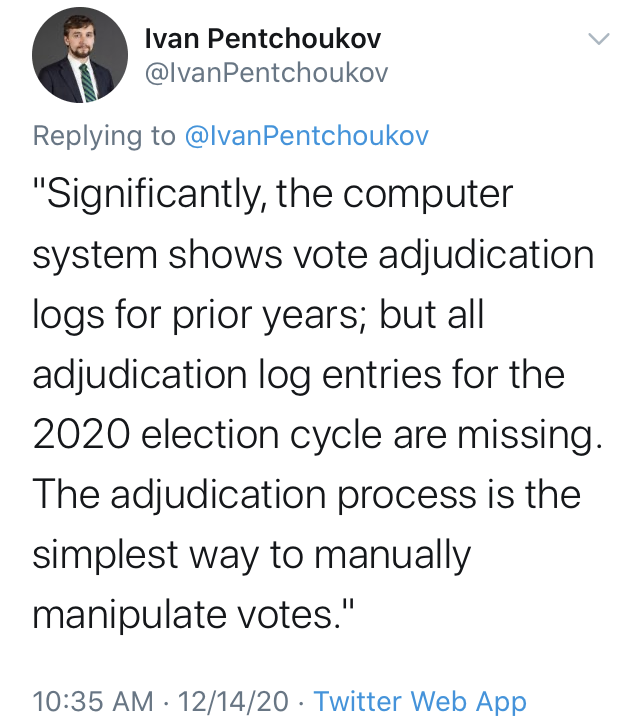Click the 10:35 AM timestamp

pos(93,701)
